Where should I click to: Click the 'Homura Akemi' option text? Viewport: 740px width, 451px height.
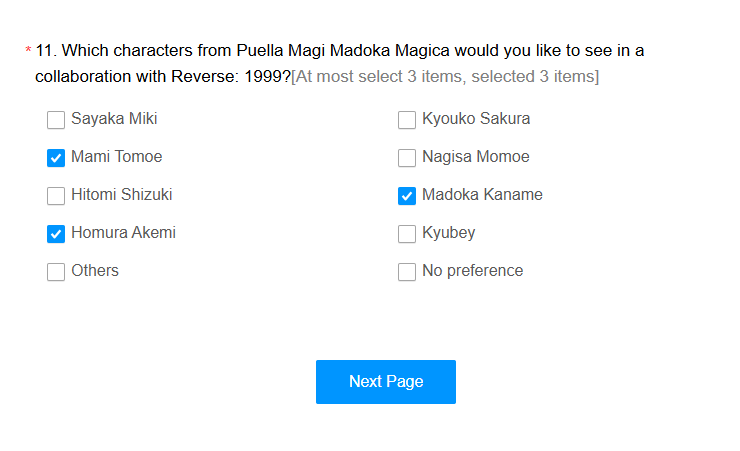coord(123,233)
